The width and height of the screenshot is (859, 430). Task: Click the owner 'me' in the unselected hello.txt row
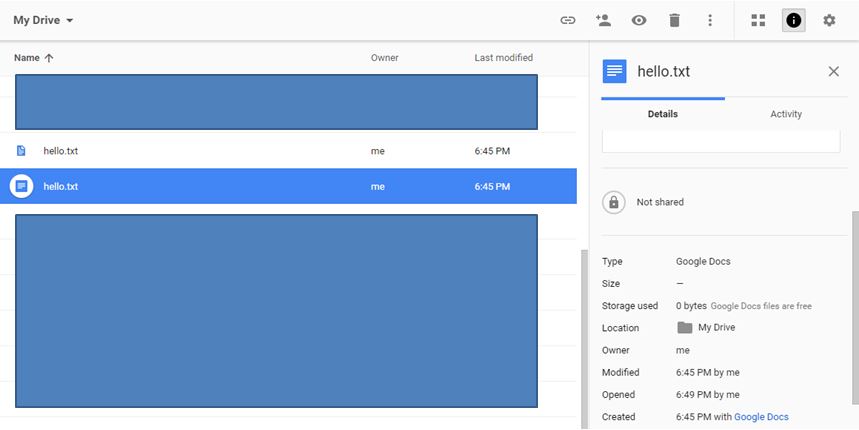coord(377,151)
